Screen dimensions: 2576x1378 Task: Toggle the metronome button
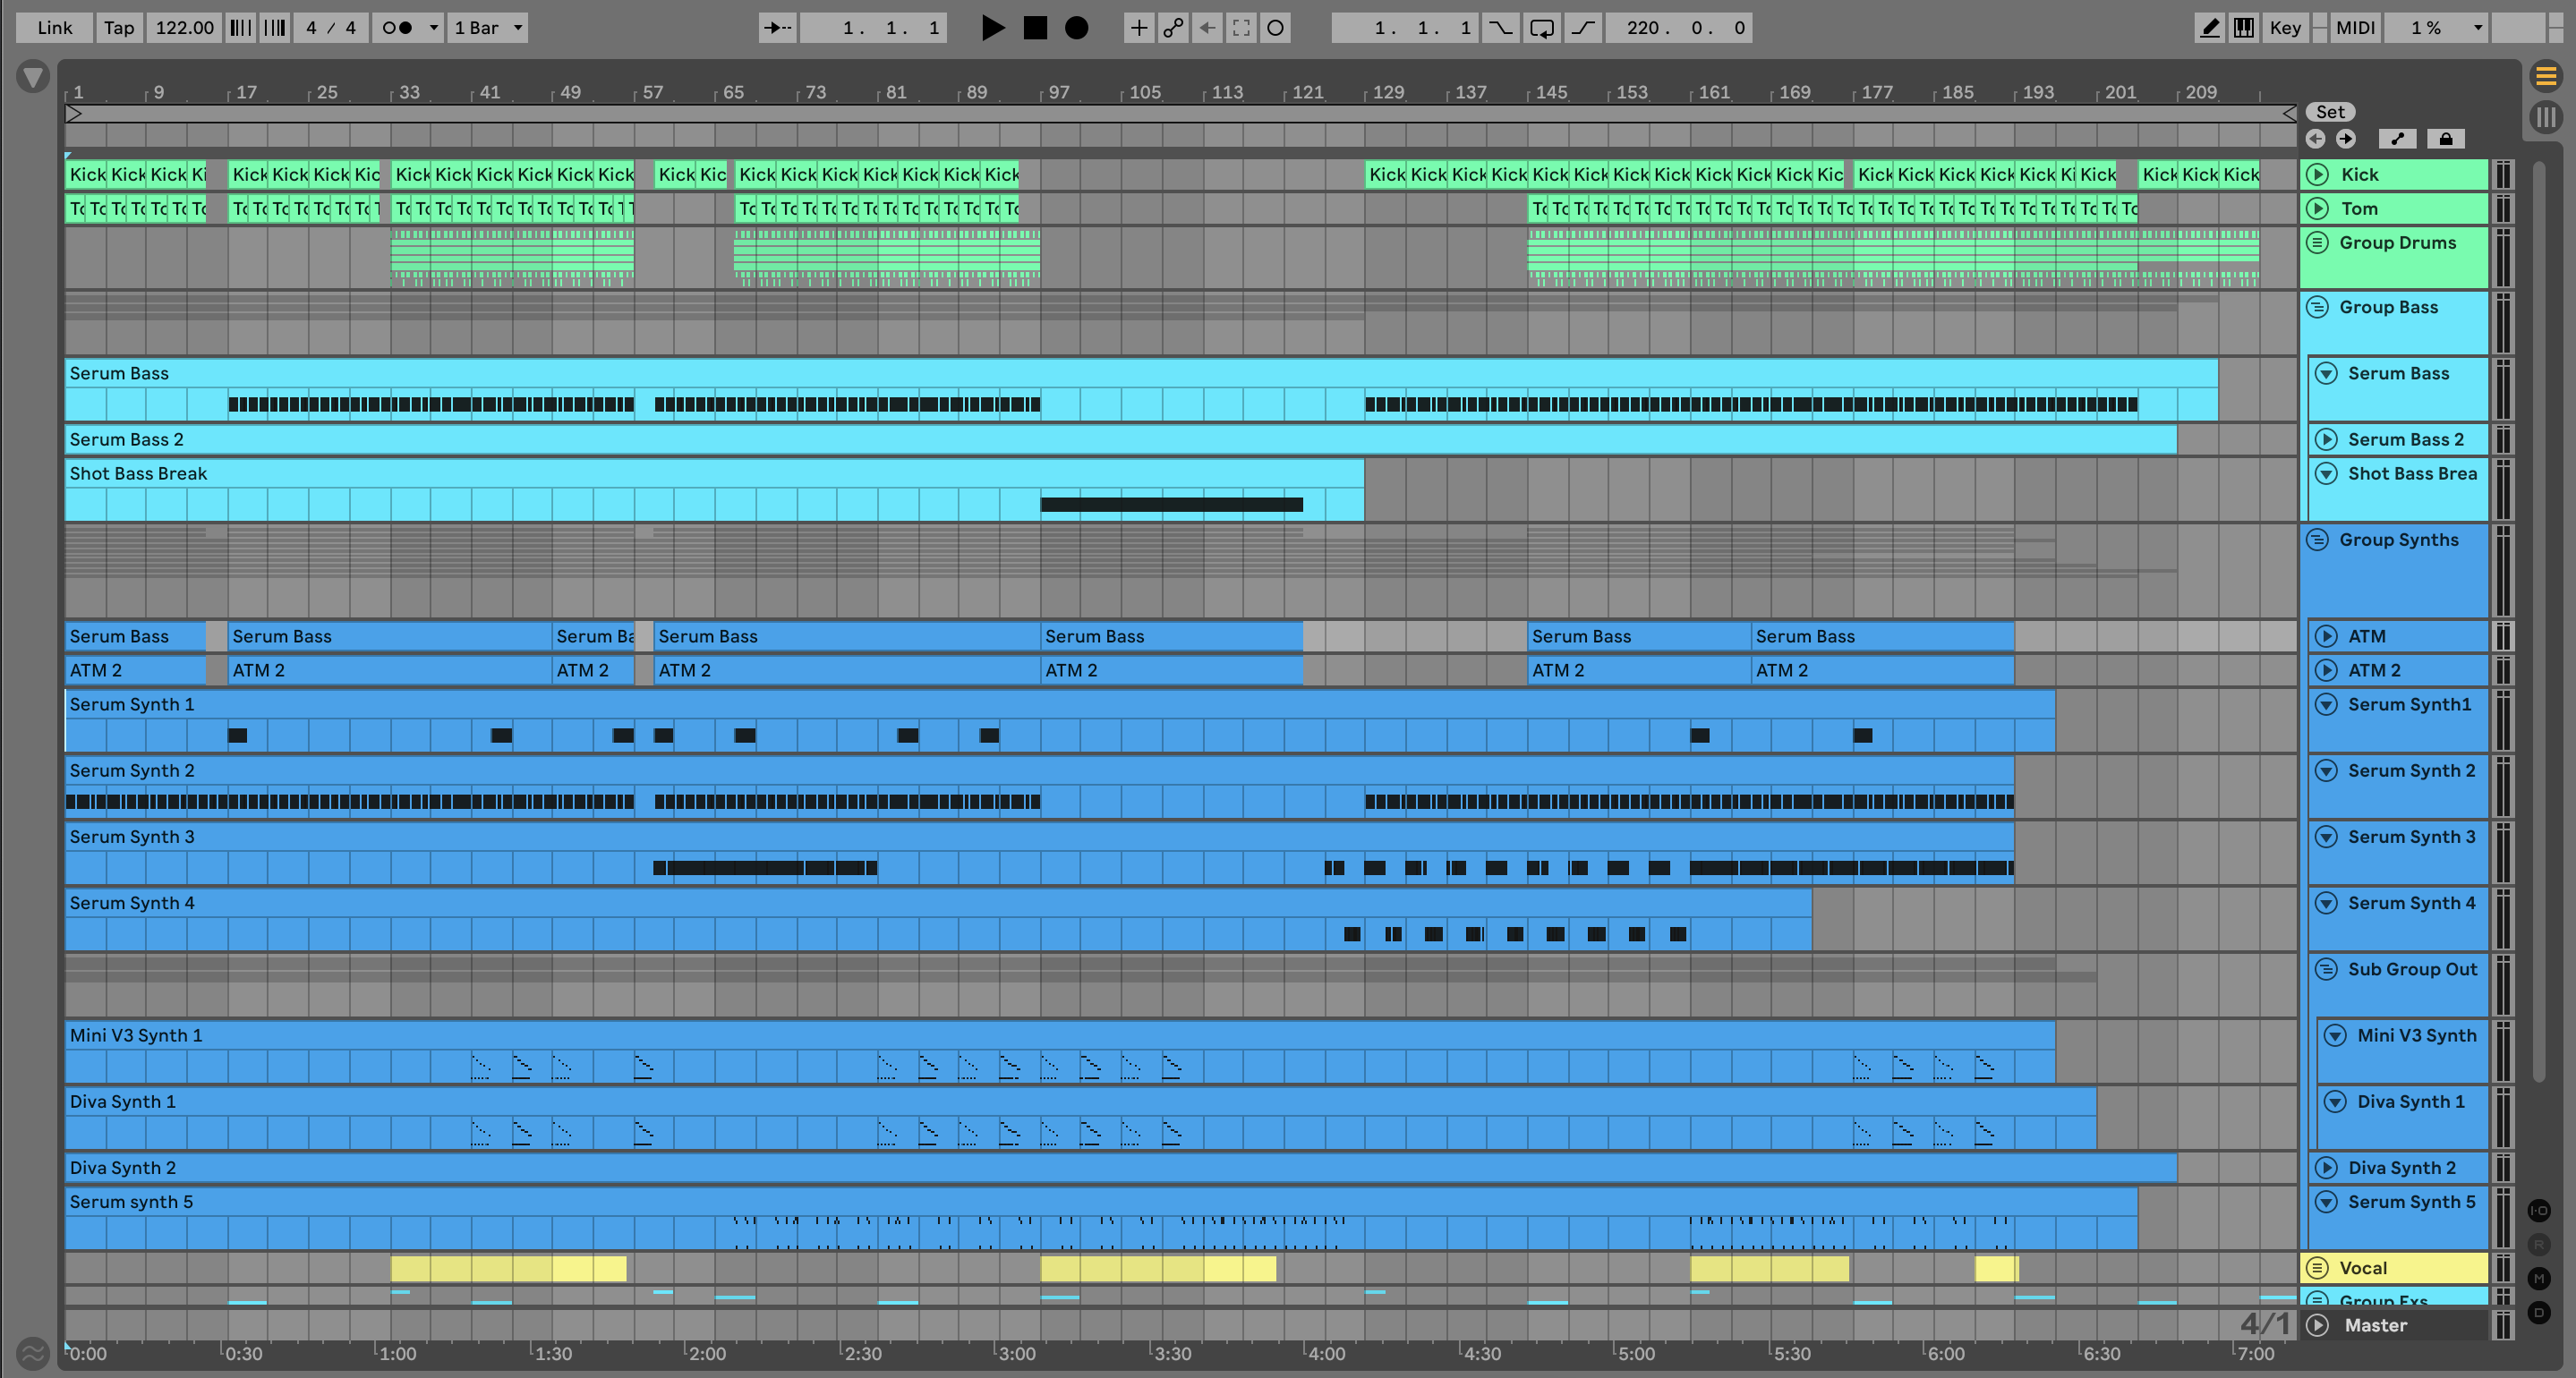pyautogui.click(x=398, y=28)
